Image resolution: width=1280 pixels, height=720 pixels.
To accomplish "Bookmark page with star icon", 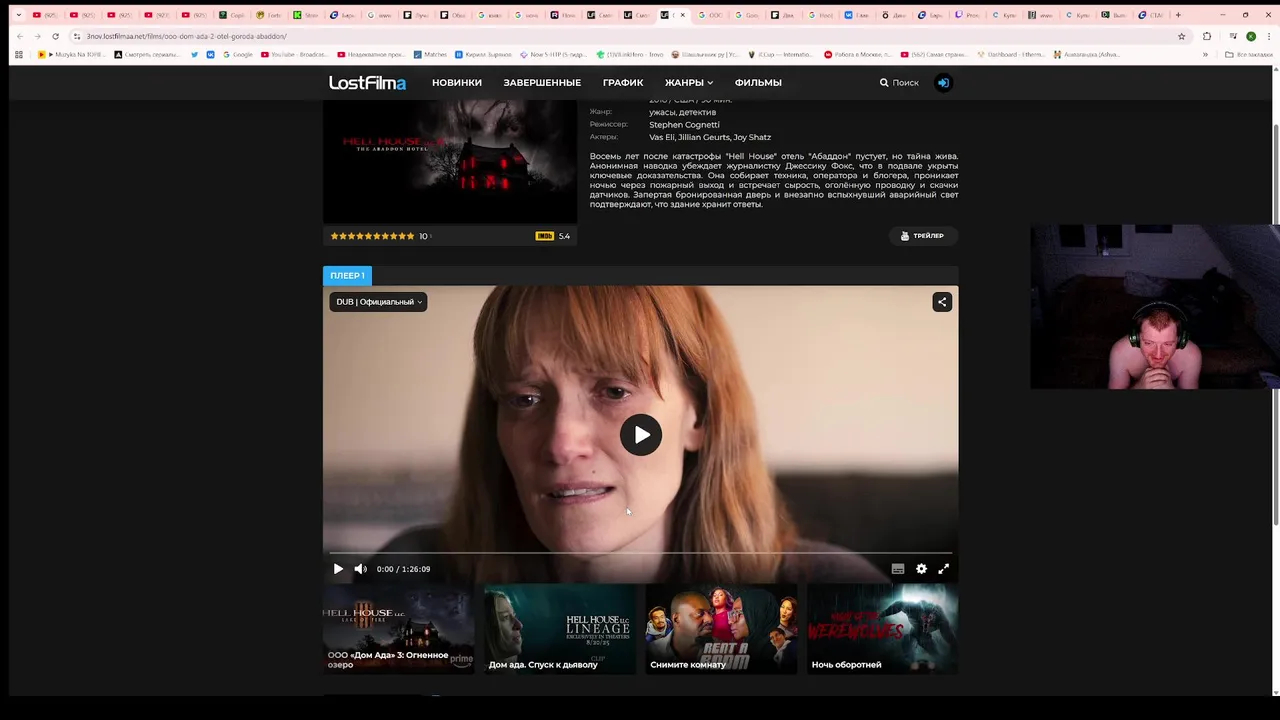I will tap(1181, 36).
